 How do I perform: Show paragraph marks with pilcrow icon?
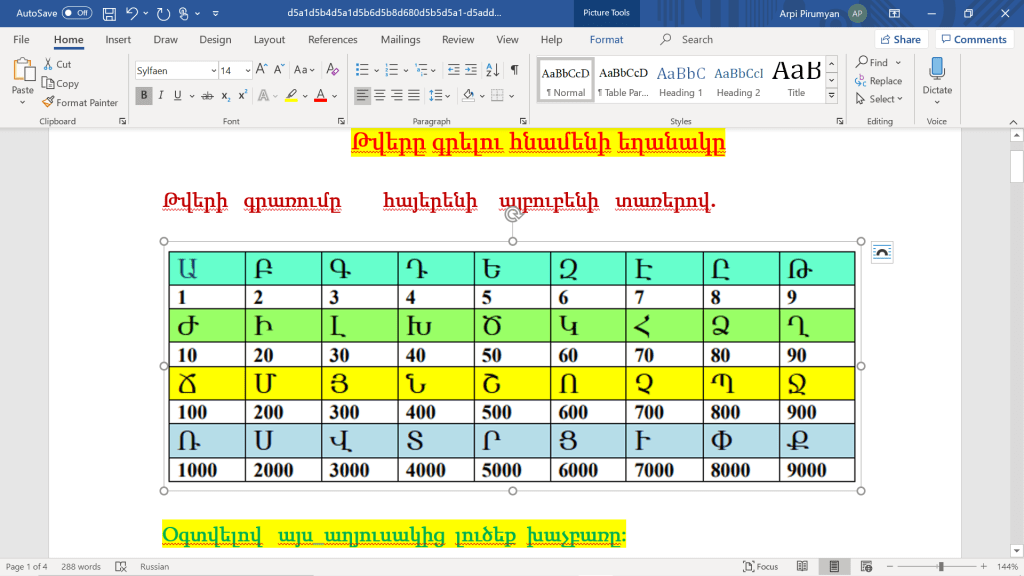514,70
